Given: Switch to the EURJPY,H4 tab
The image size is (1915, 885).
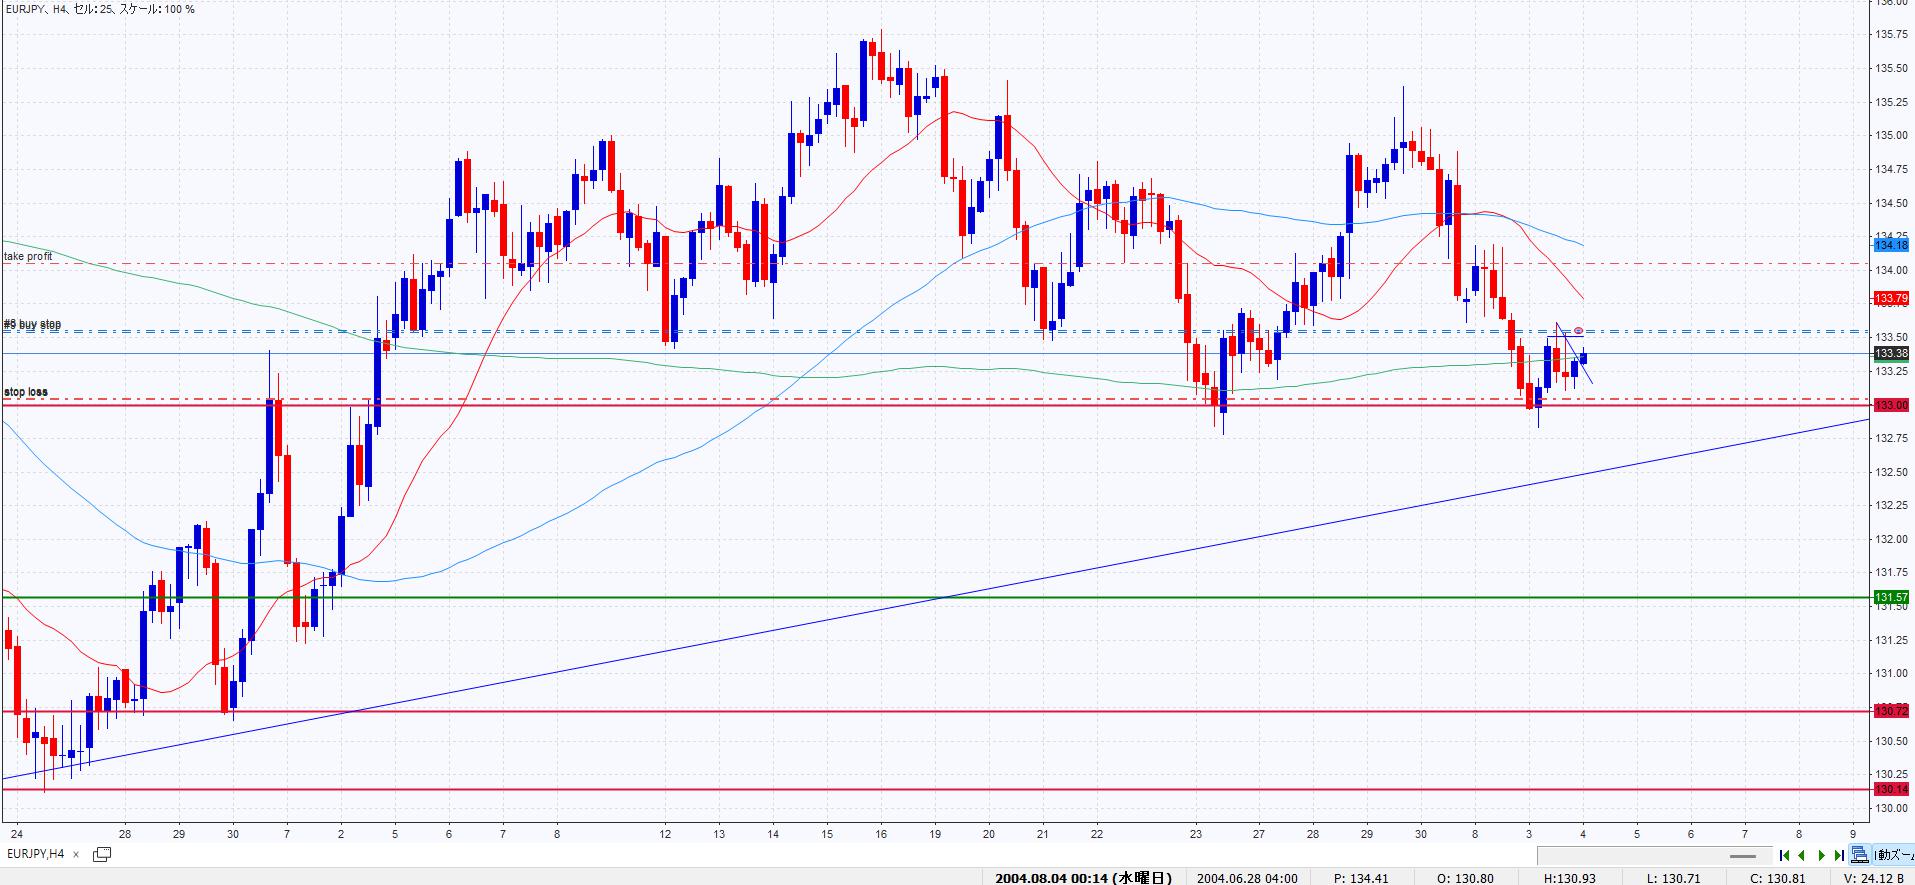Looking at the screenshot, I should (x=35, y=854).
